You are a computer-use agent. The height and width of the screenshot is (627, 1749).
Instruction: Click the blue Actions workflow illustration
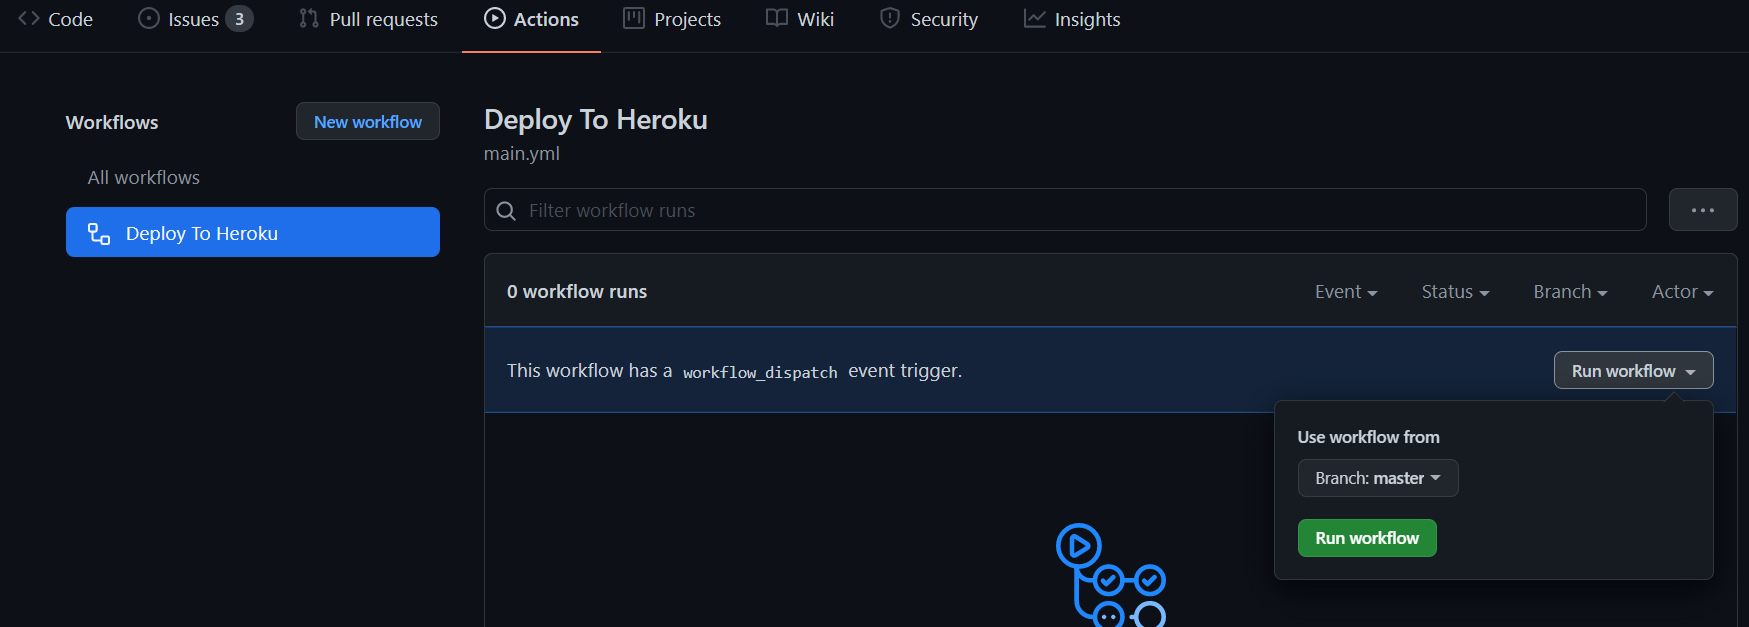(1110, 575)
